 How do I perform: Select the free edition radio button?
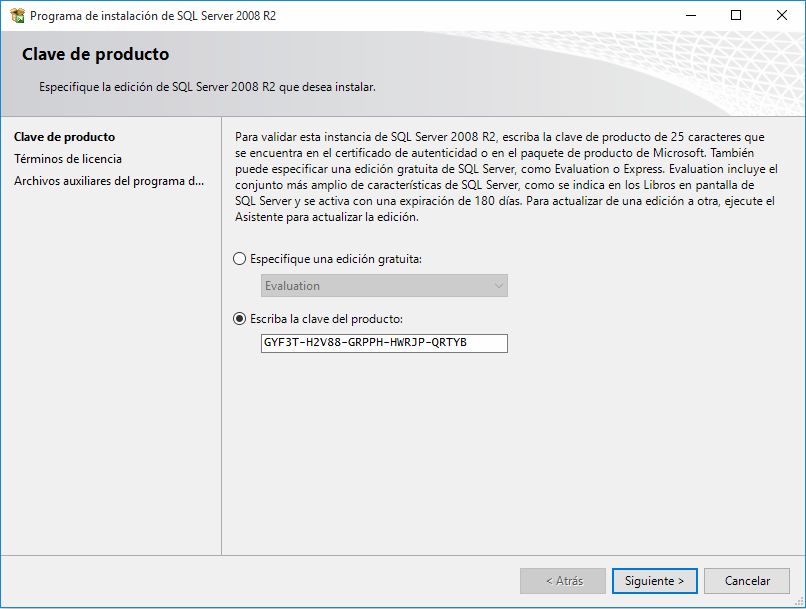[x=240, y=259]
